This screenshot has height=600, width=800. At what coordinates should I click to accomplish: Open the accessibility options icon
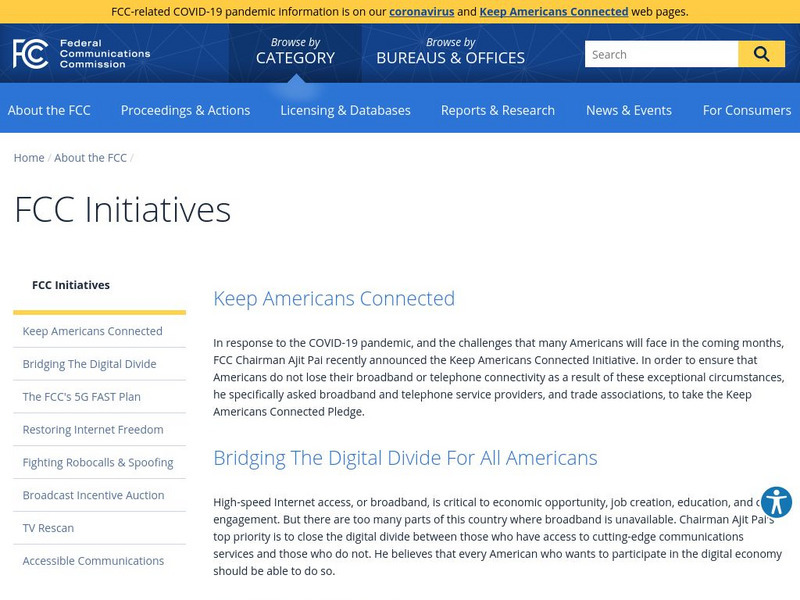coord(776,502)
